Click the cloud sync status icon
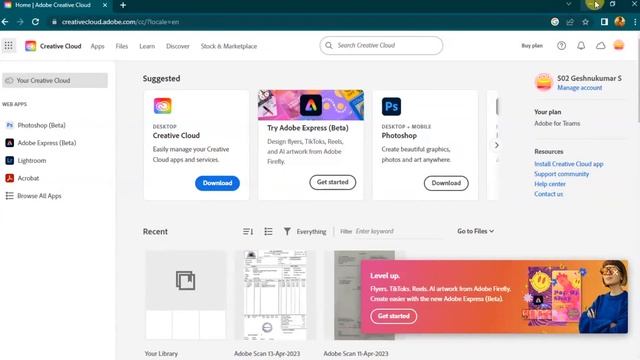Viewport: 640px width, 360px height. tap(600, 46)
